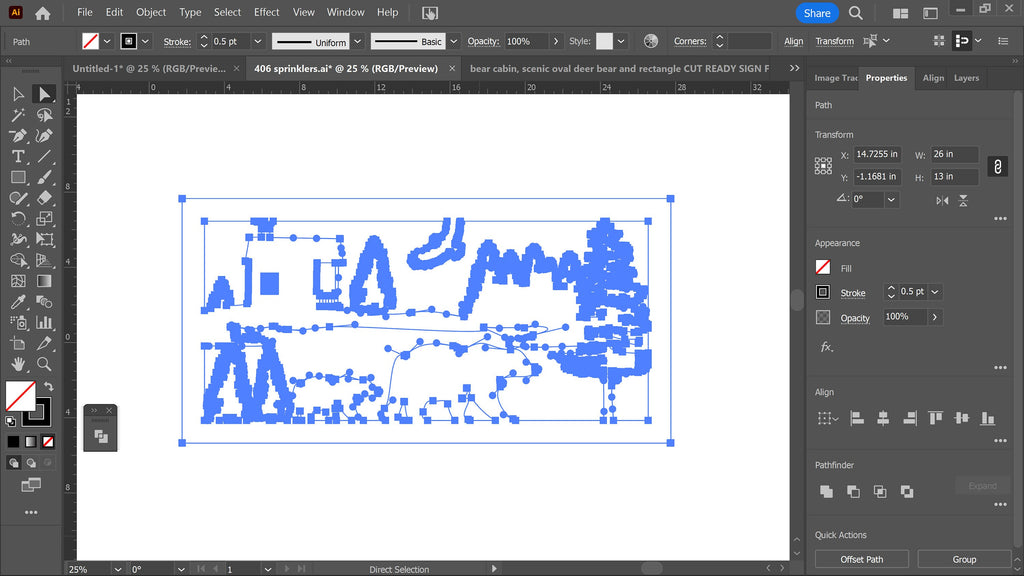Image resolution: width=1024 pixels, height=576 pixels.
Task: Open Basic brush definition dropdown
Action: point(453,41)
